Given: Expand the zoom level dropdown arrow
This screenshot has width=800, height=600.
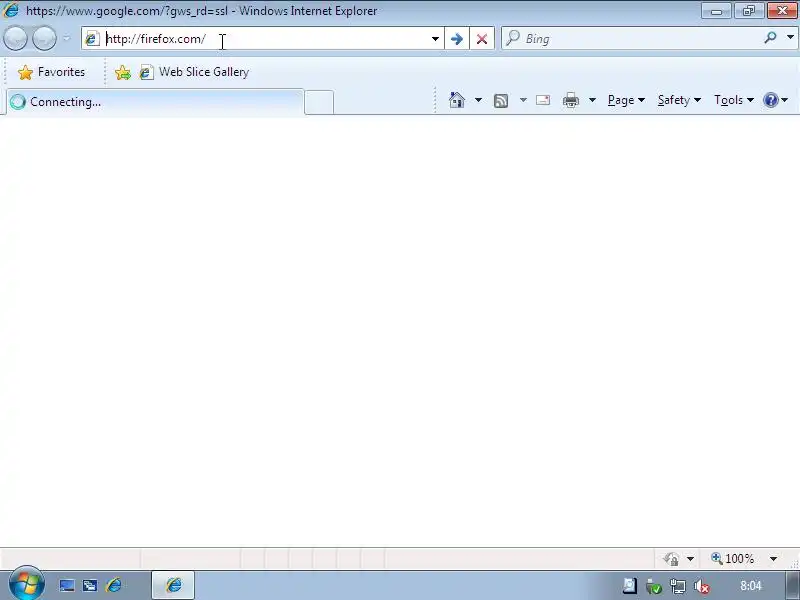Looking at the screenshot, I should (x=773, y=559).
